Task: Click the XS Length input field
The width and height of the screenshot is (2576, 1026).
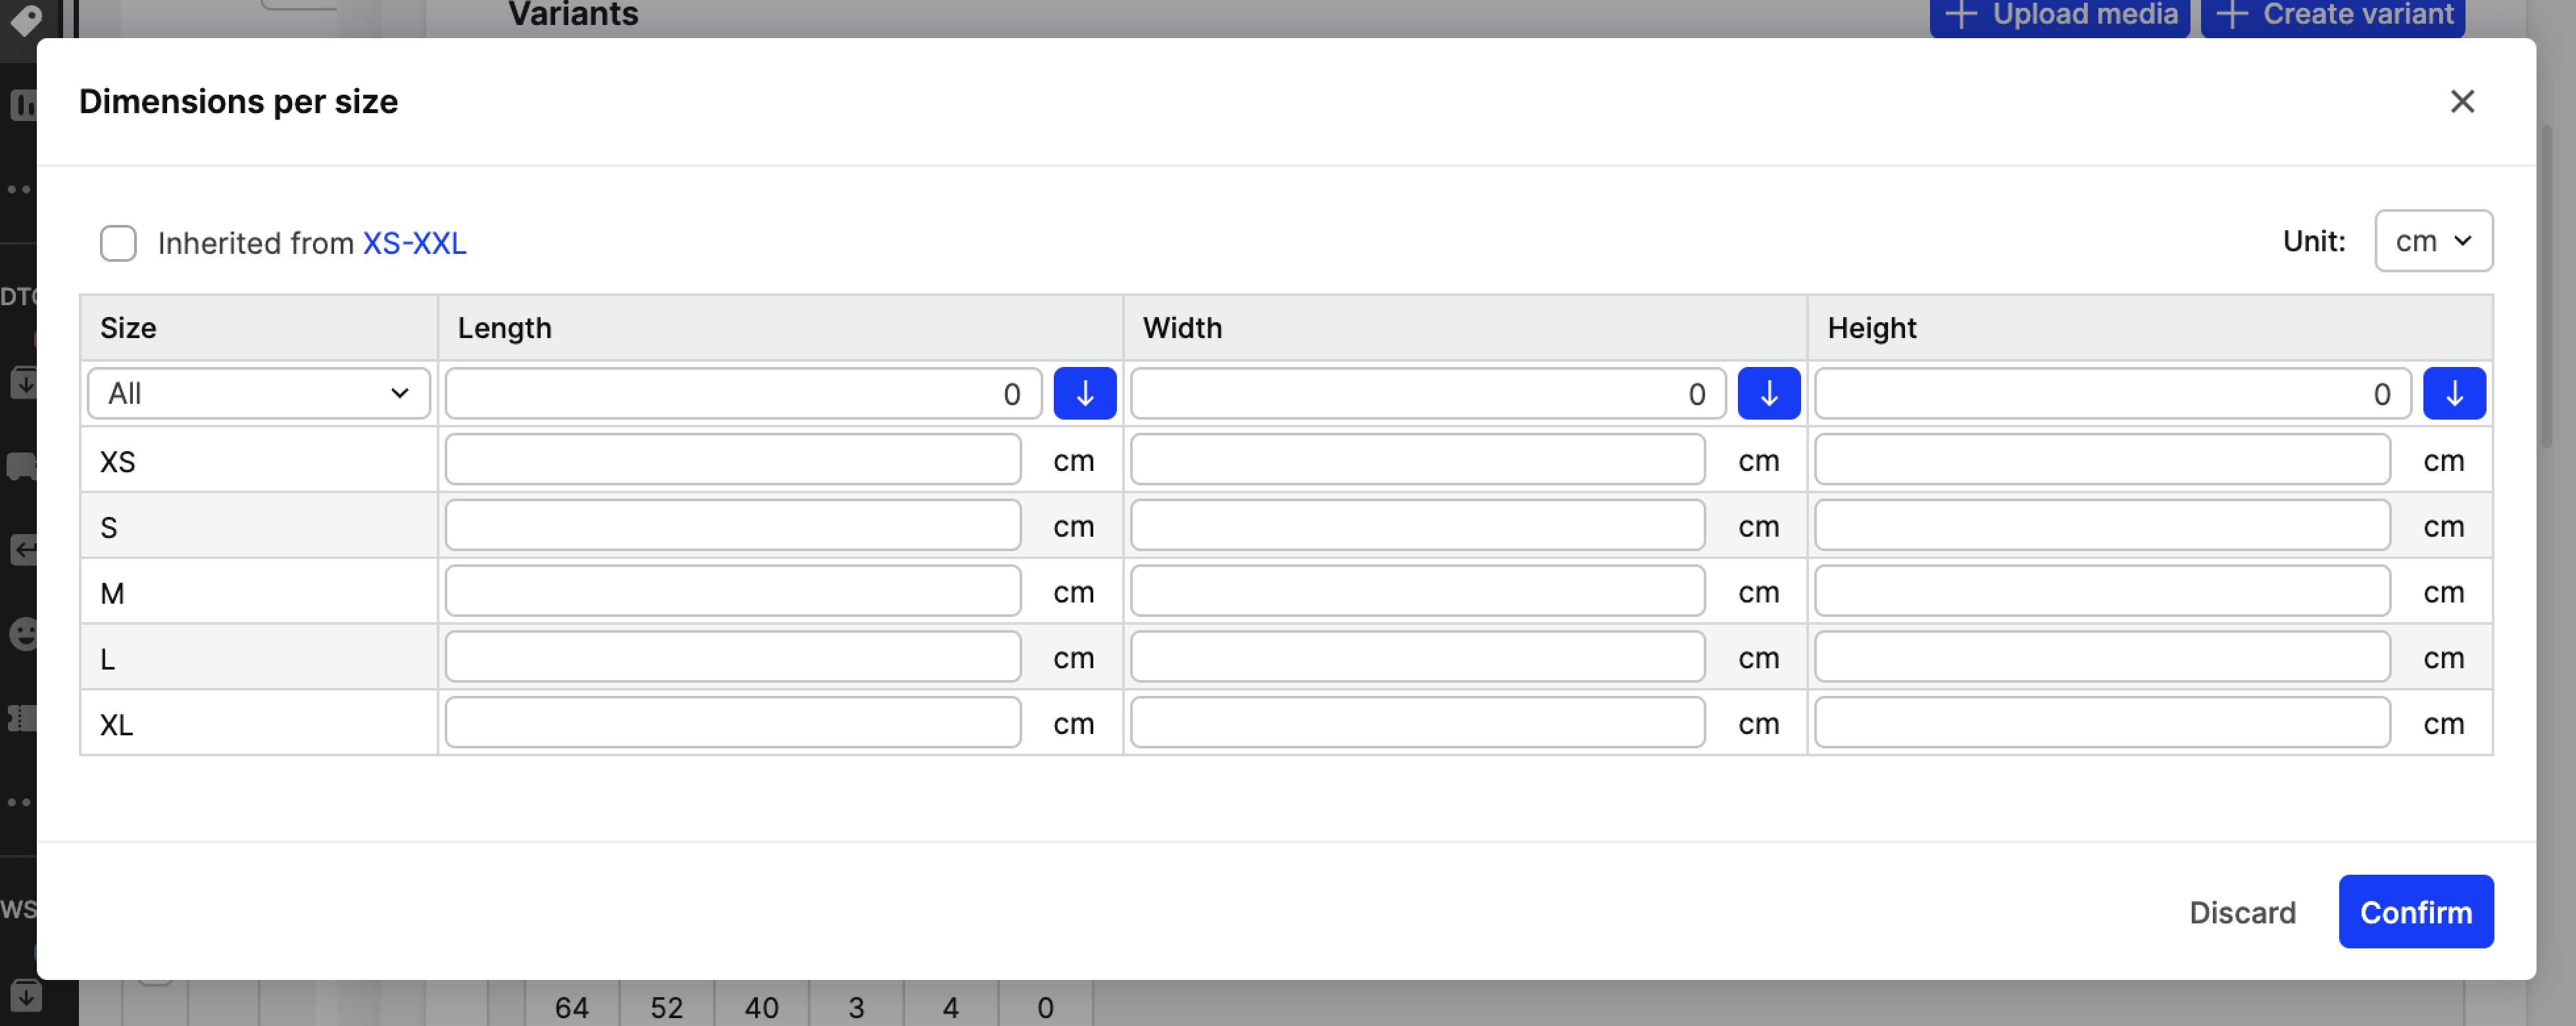Action: tap(733, 459)
